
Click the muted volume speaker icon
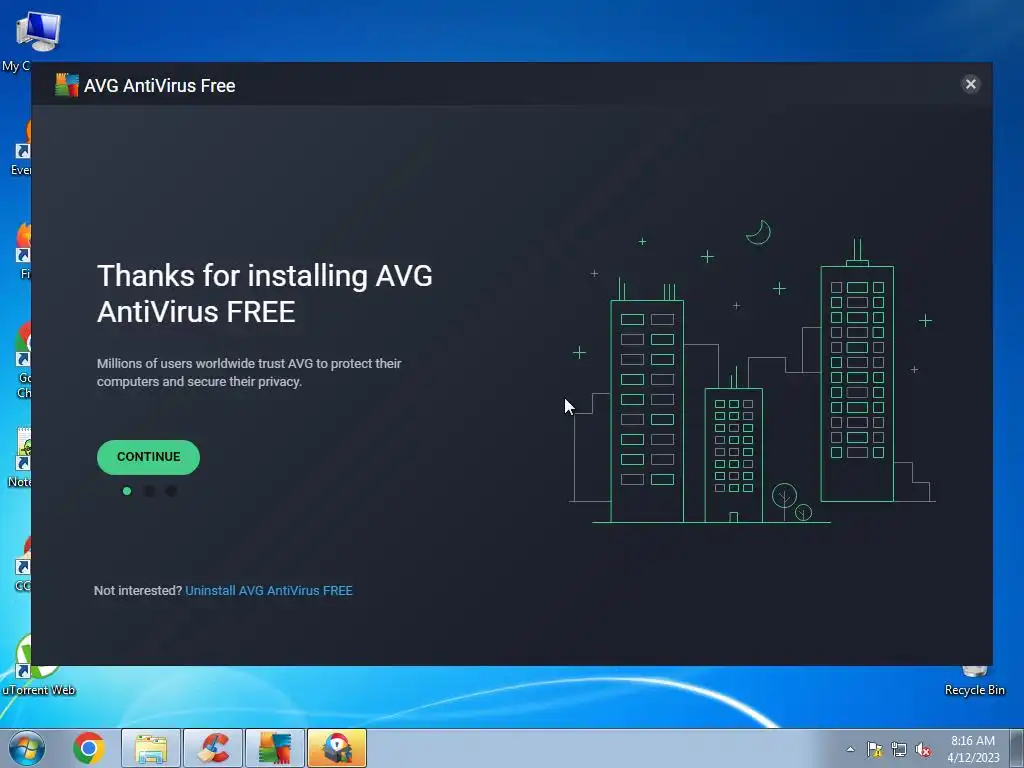[923, 750]
